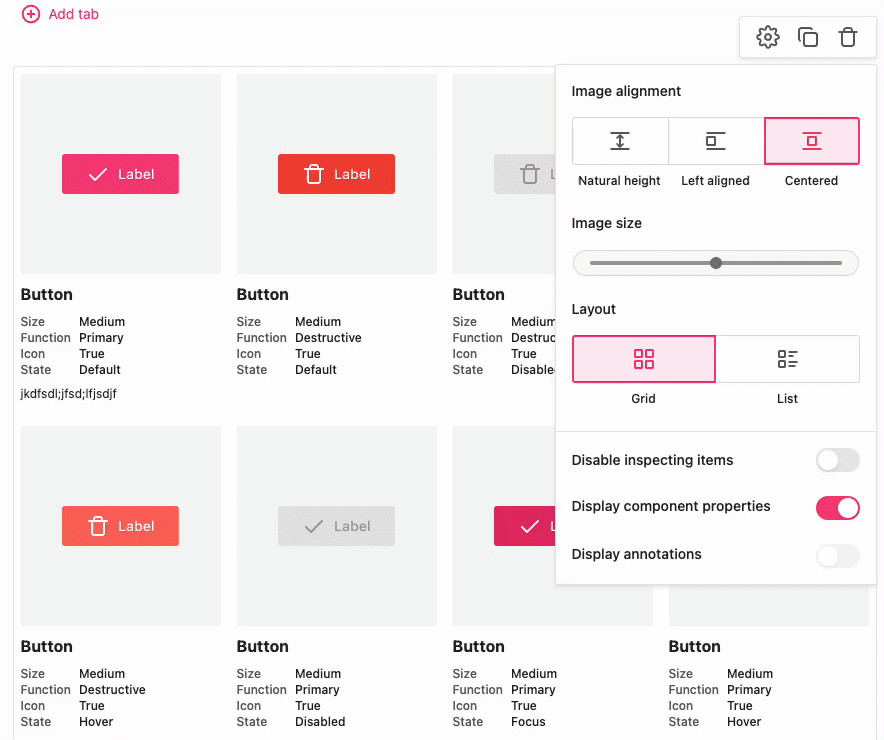Enable Disable inspecting items

tap(838, 460)
